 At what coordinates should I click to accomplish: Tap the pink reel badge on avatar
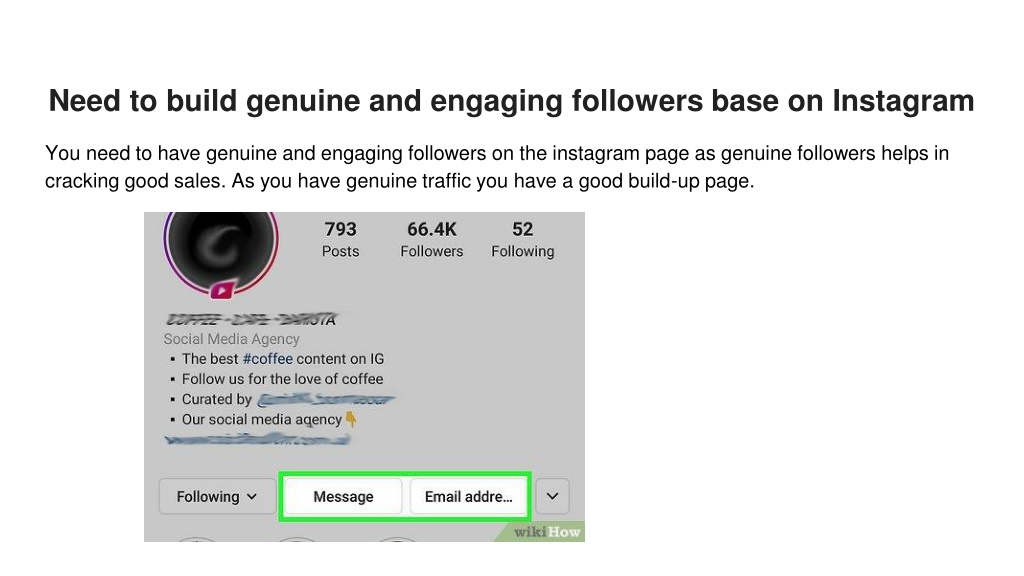click(222, 290)
